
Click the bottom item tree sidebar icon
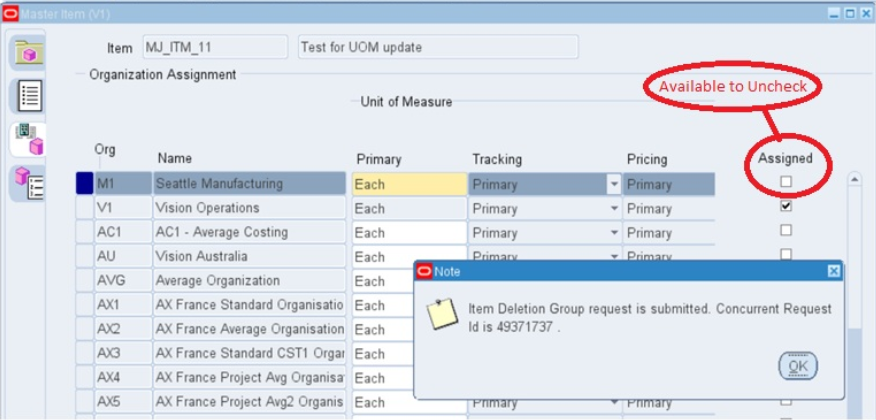(28, 183)
